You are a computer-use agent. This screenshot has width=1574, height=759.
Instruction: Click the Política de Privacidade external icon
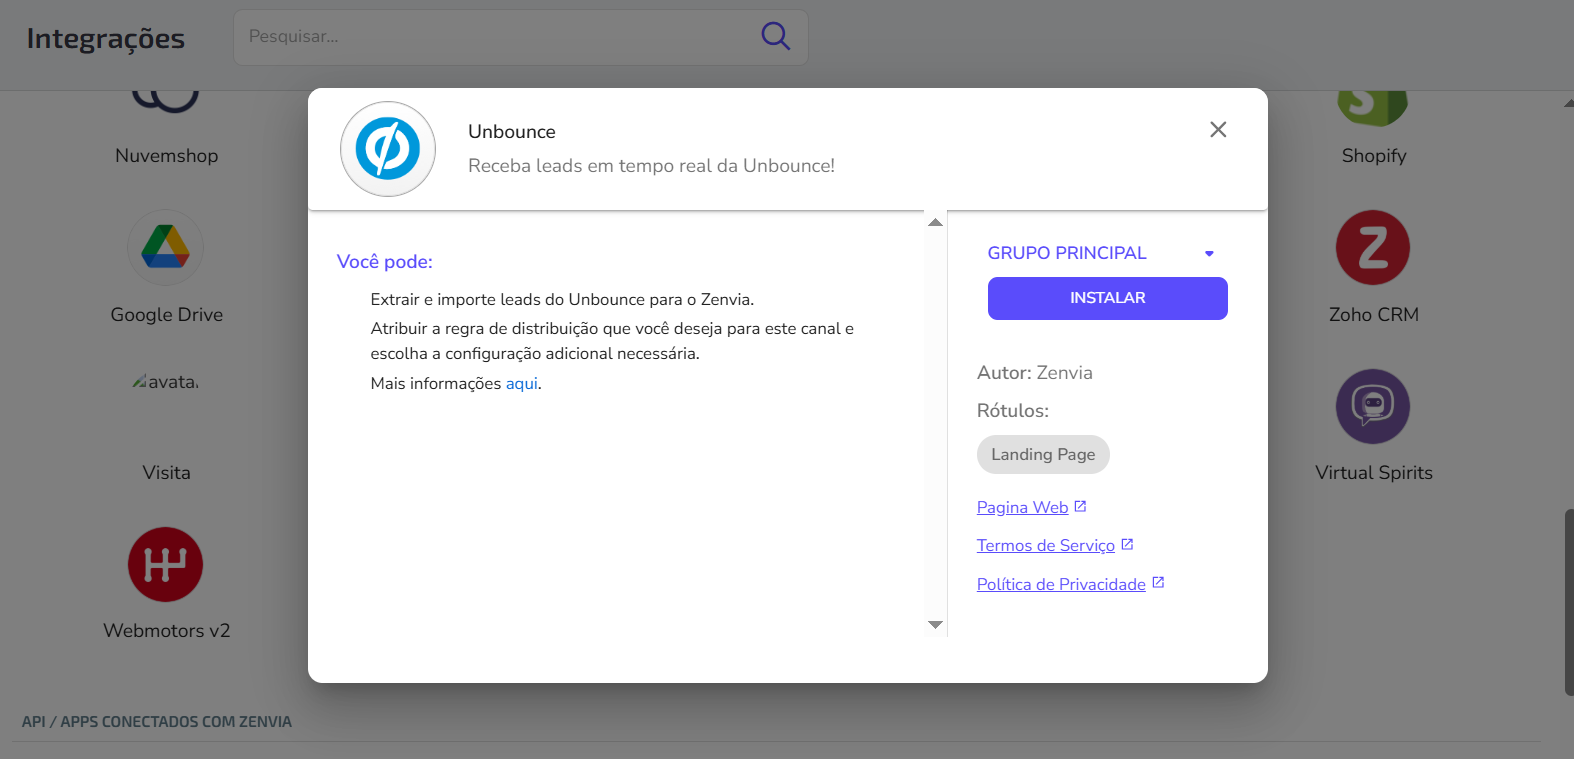pos(1158,582)
